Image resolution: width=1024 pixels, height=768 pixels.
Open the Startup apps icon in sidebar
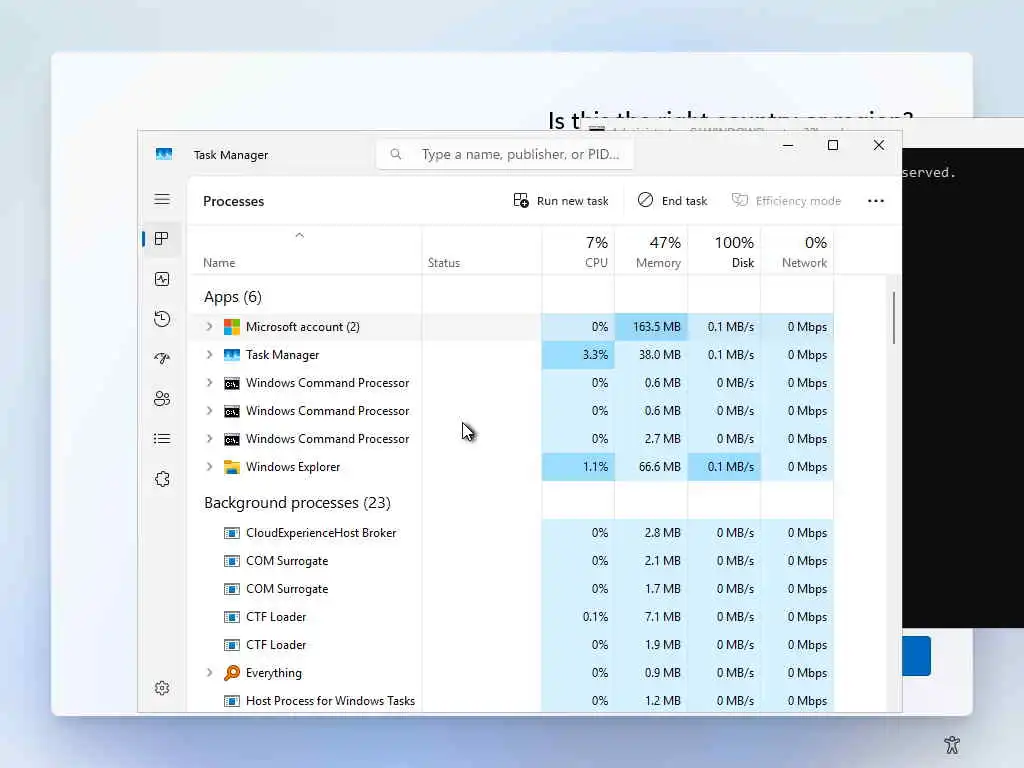click(x=162, y=359)
